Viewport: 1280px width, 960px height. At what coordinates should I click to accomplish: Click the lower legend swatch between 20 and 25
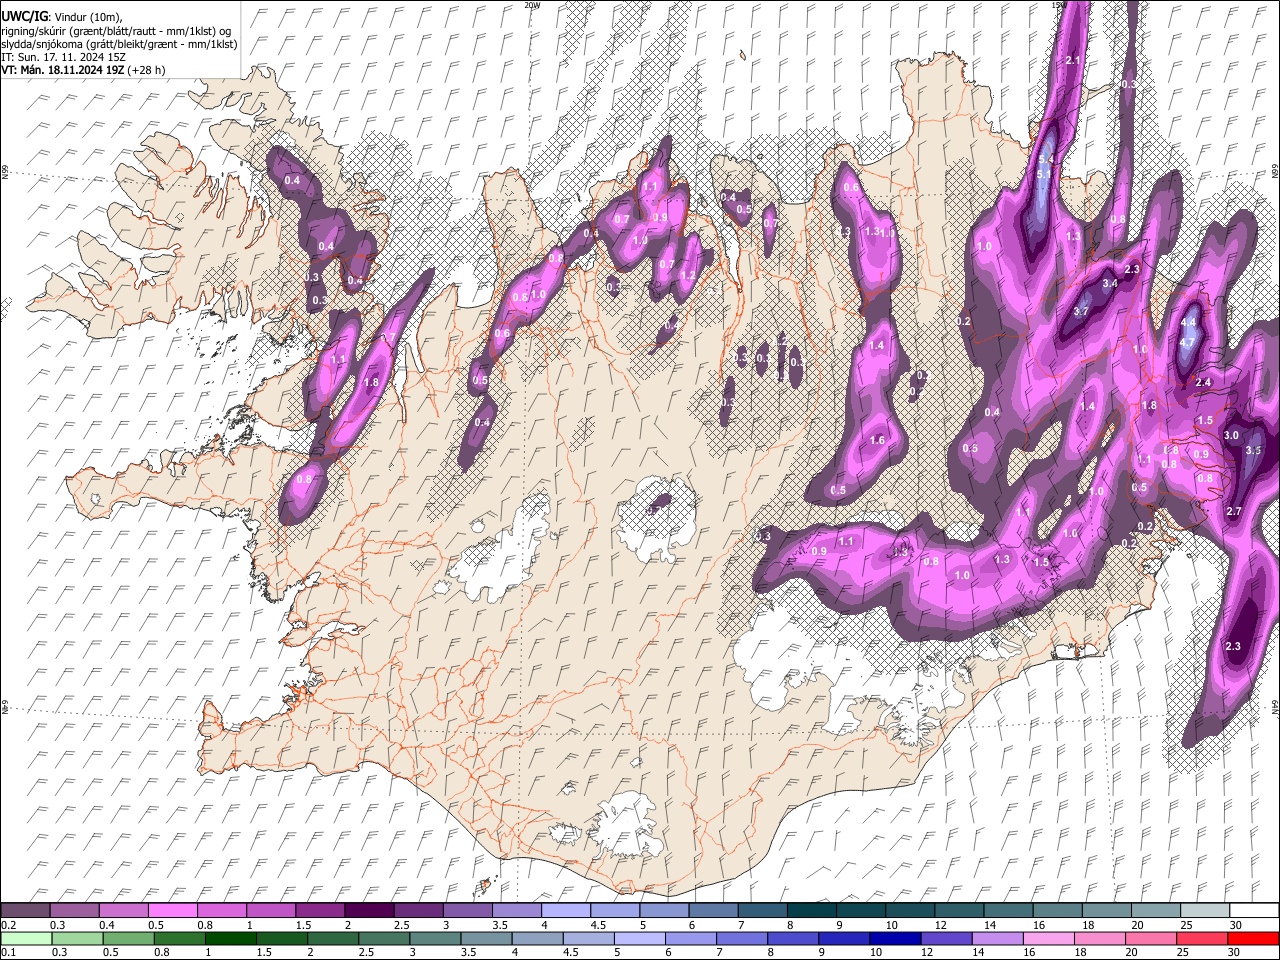1152,938
